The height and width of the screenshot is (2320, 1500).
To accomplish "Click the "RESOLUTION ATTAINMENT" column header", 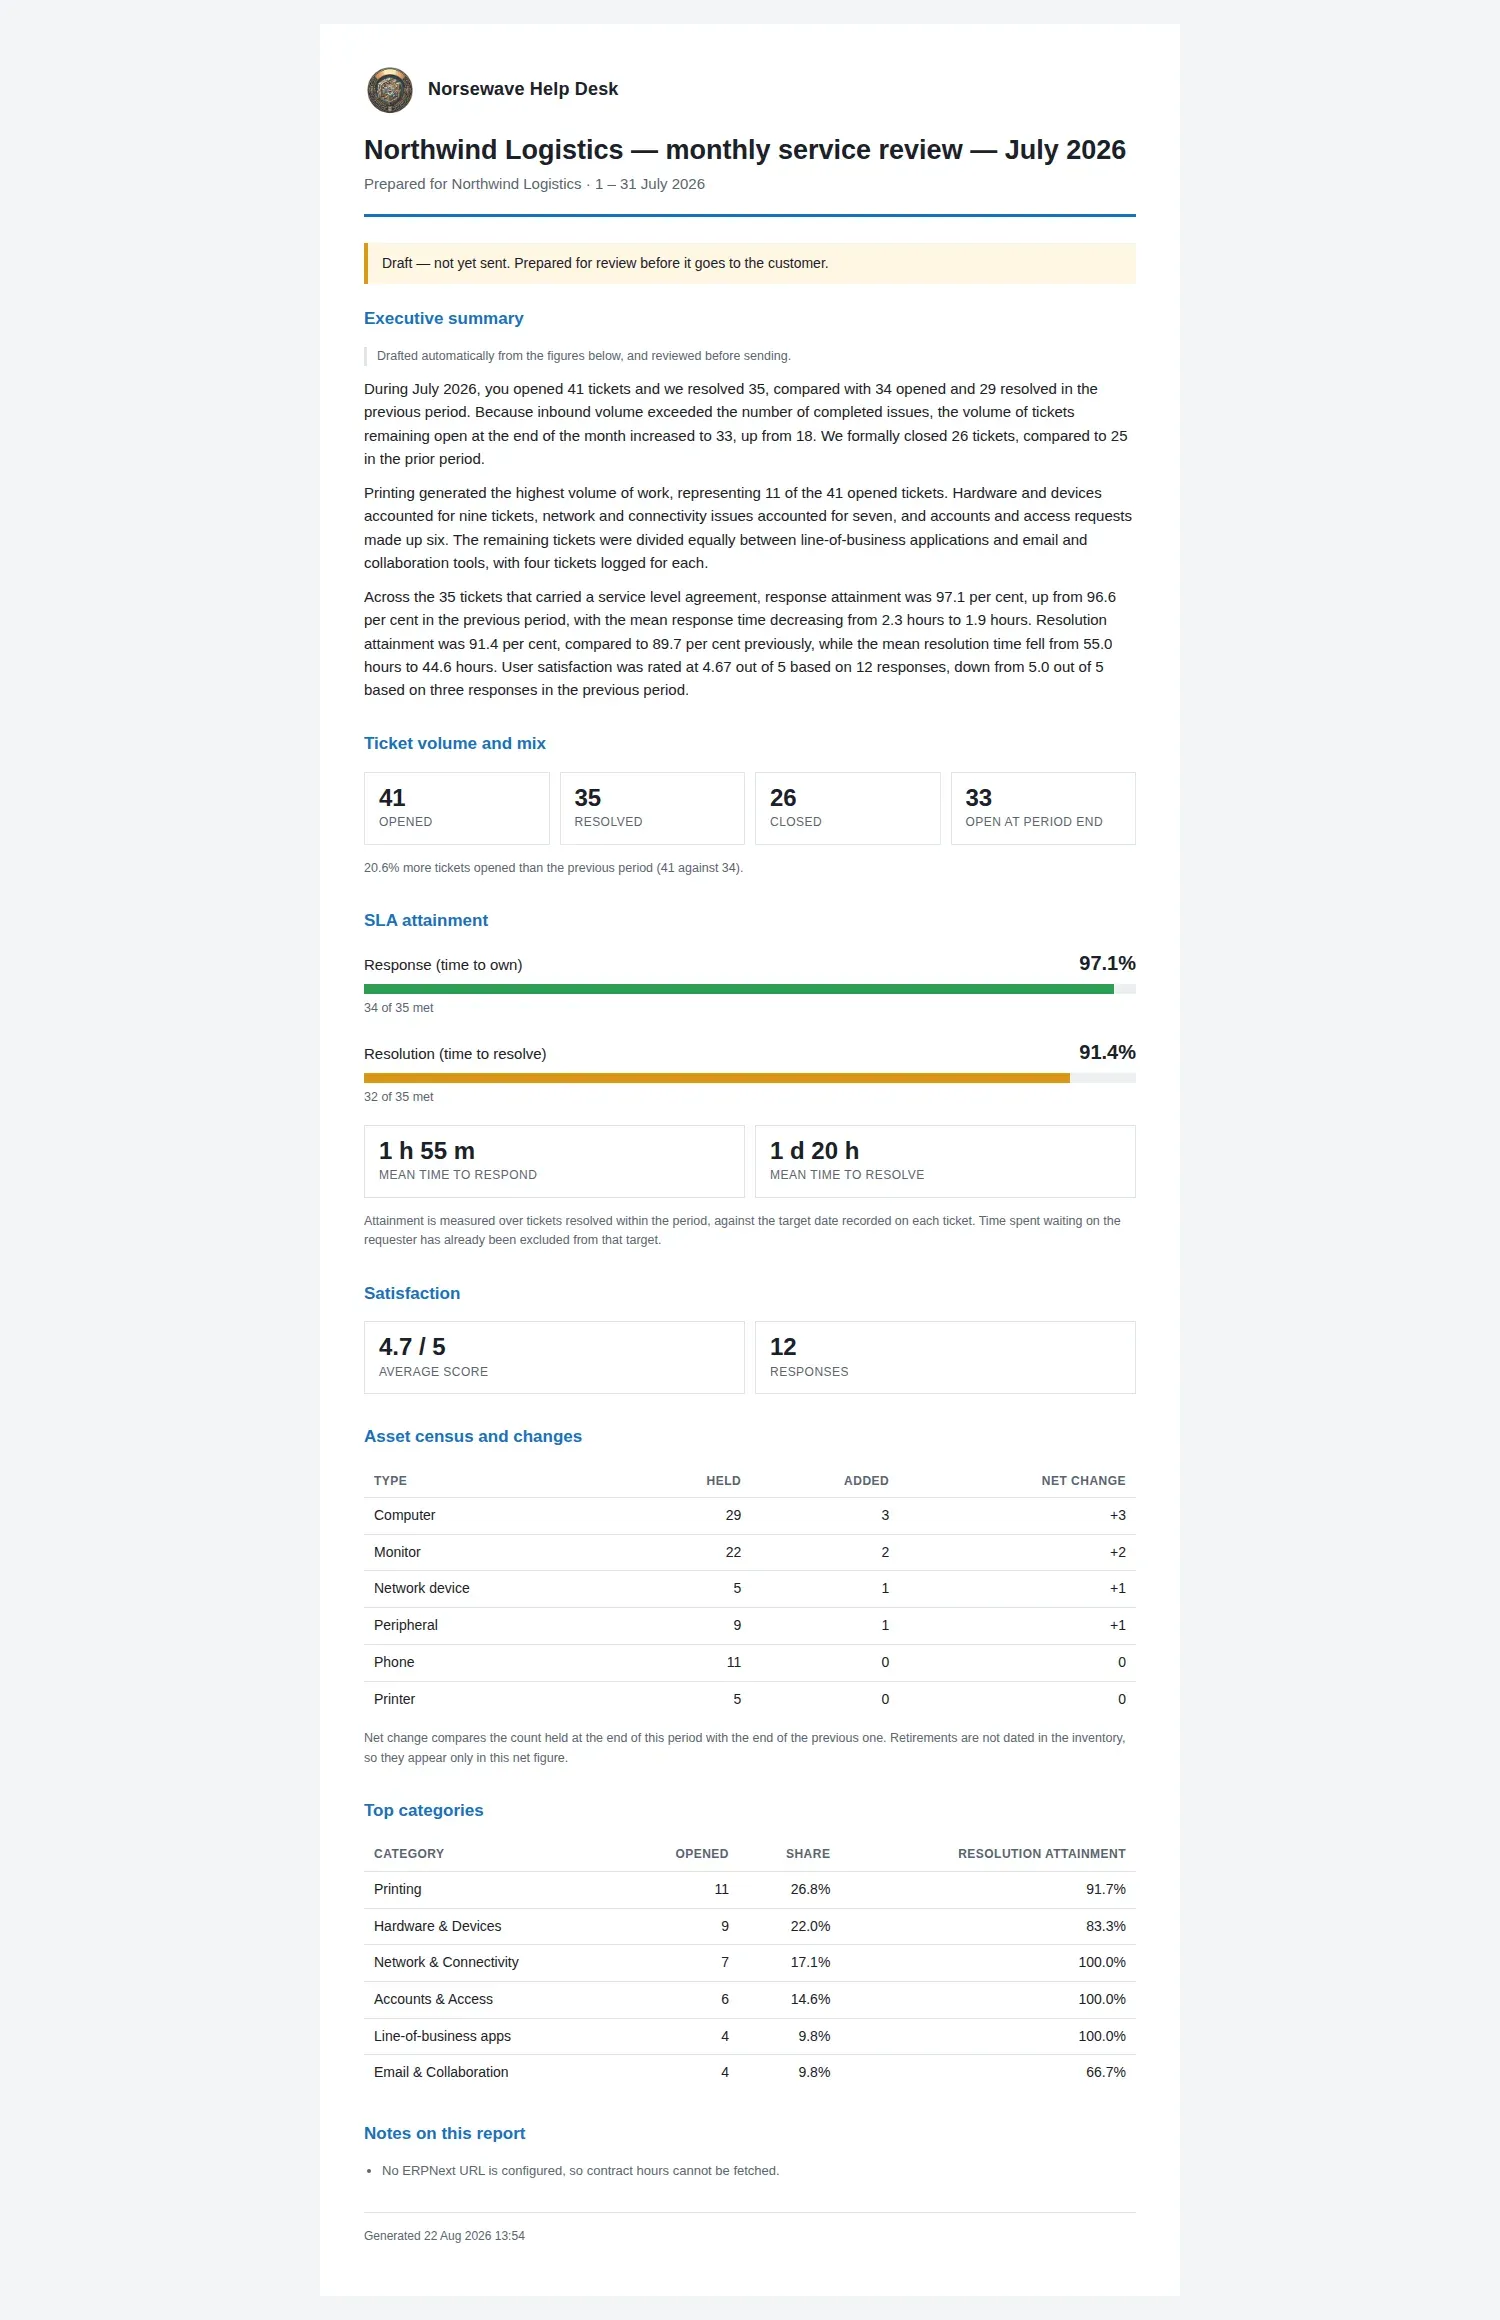I will [1042, 1854].
